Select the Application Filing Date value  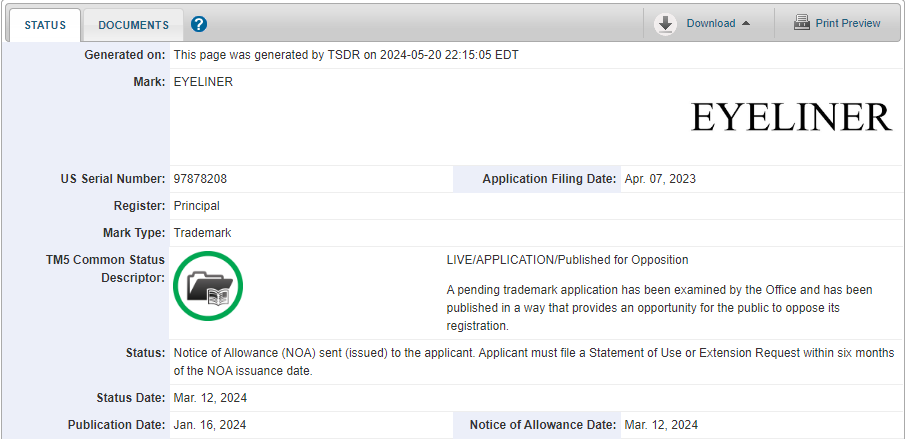coord(660,179)
